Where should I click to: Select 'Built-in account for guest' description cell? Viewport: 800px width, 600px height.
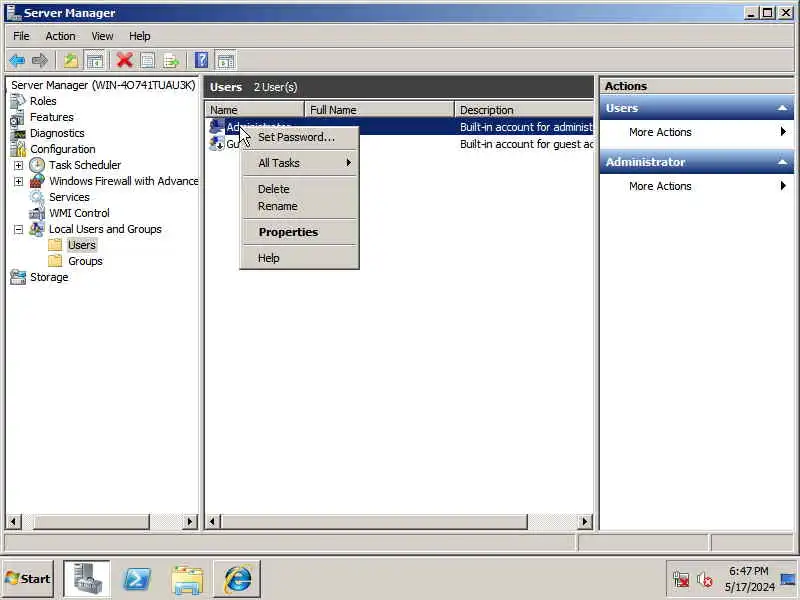point(527,144)
